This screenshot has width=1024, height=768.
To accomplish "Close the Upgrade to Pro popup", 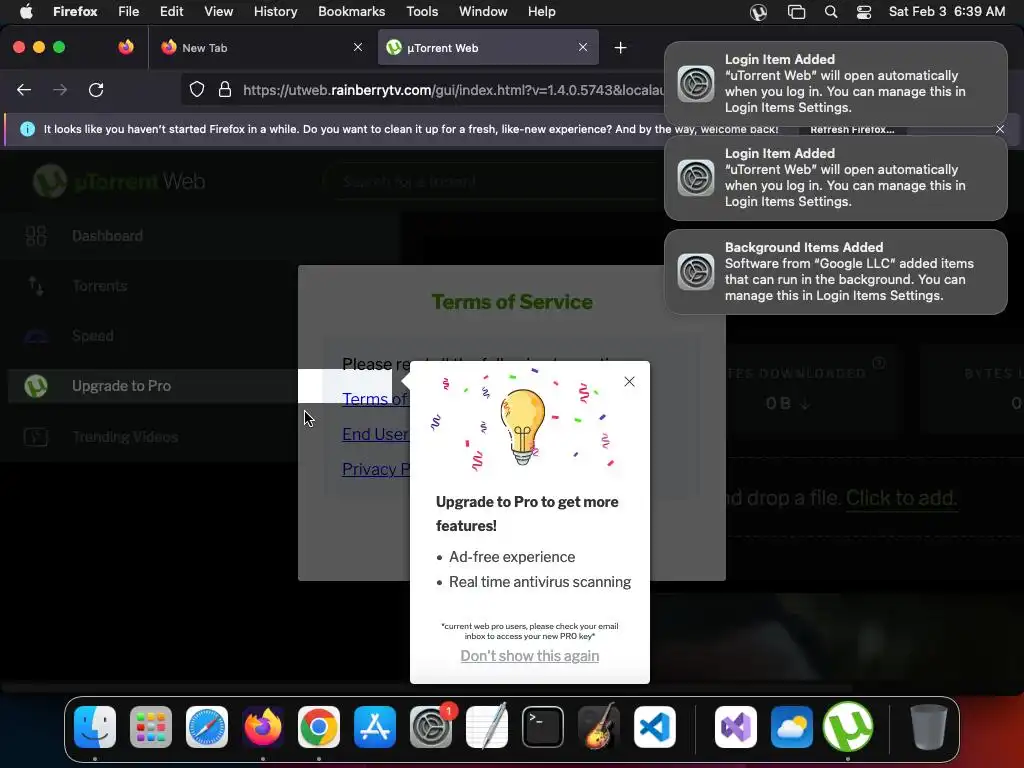I will (629, 381).
